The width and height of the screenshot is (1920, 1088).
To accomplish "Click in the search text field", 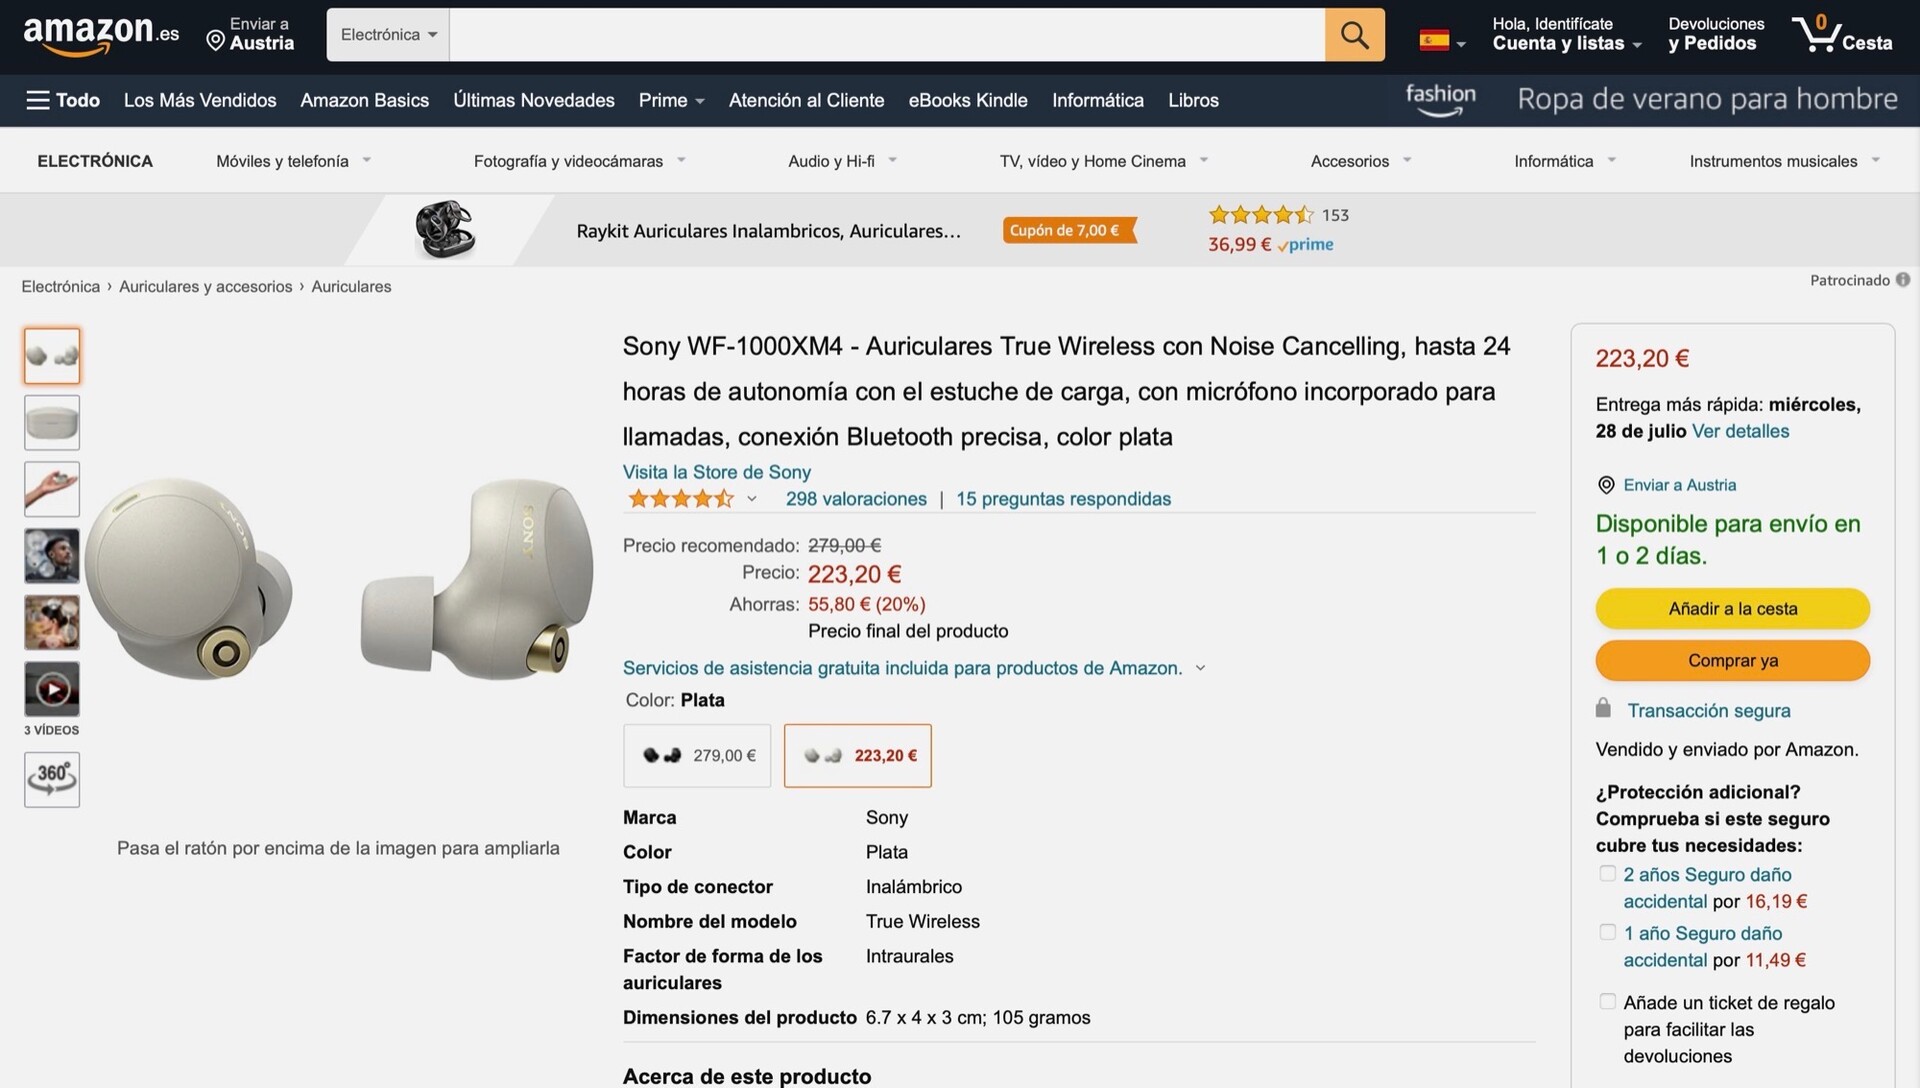I will pyautogui.click(x=886, y=35).
